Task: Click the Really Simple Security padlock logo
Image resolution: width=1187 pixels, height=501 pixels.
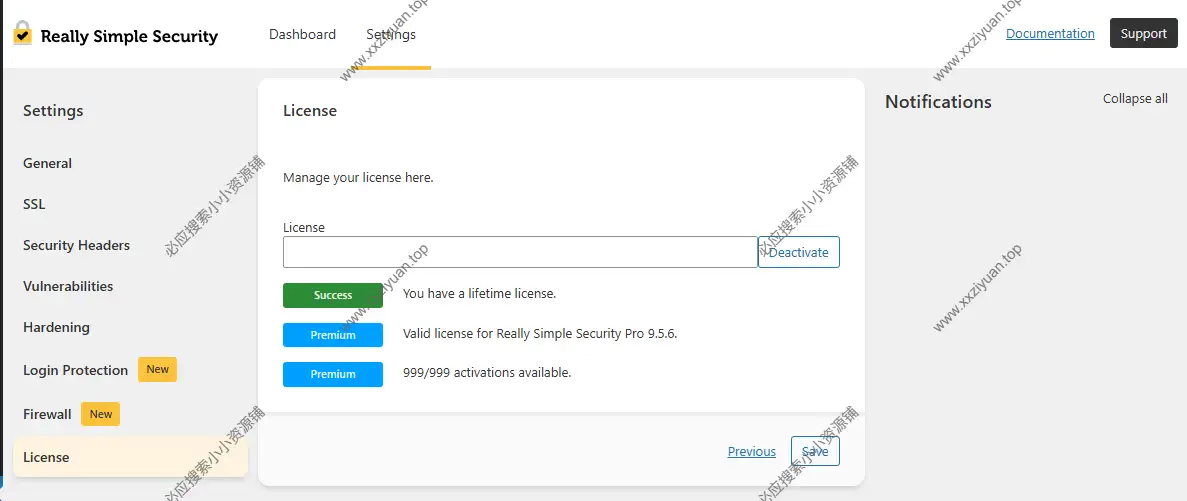Action: pos(22,34)
